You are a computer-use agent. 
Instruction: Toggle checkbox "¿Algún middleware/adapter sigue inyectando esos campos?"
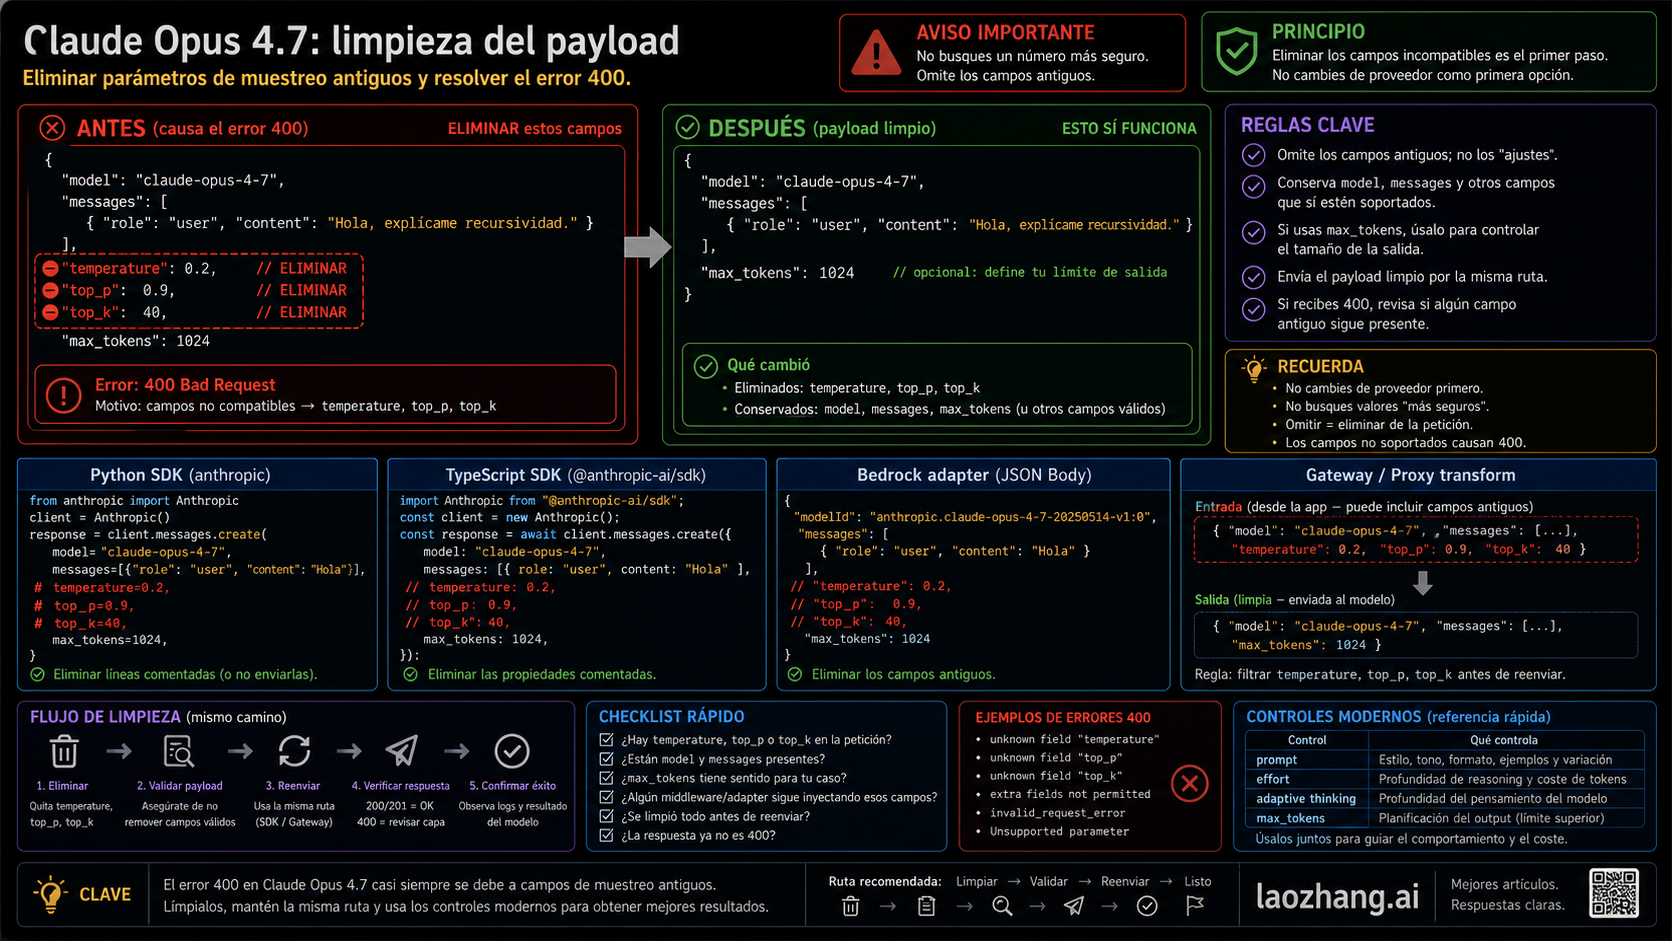pyautogui.click(x=606, y=797)
